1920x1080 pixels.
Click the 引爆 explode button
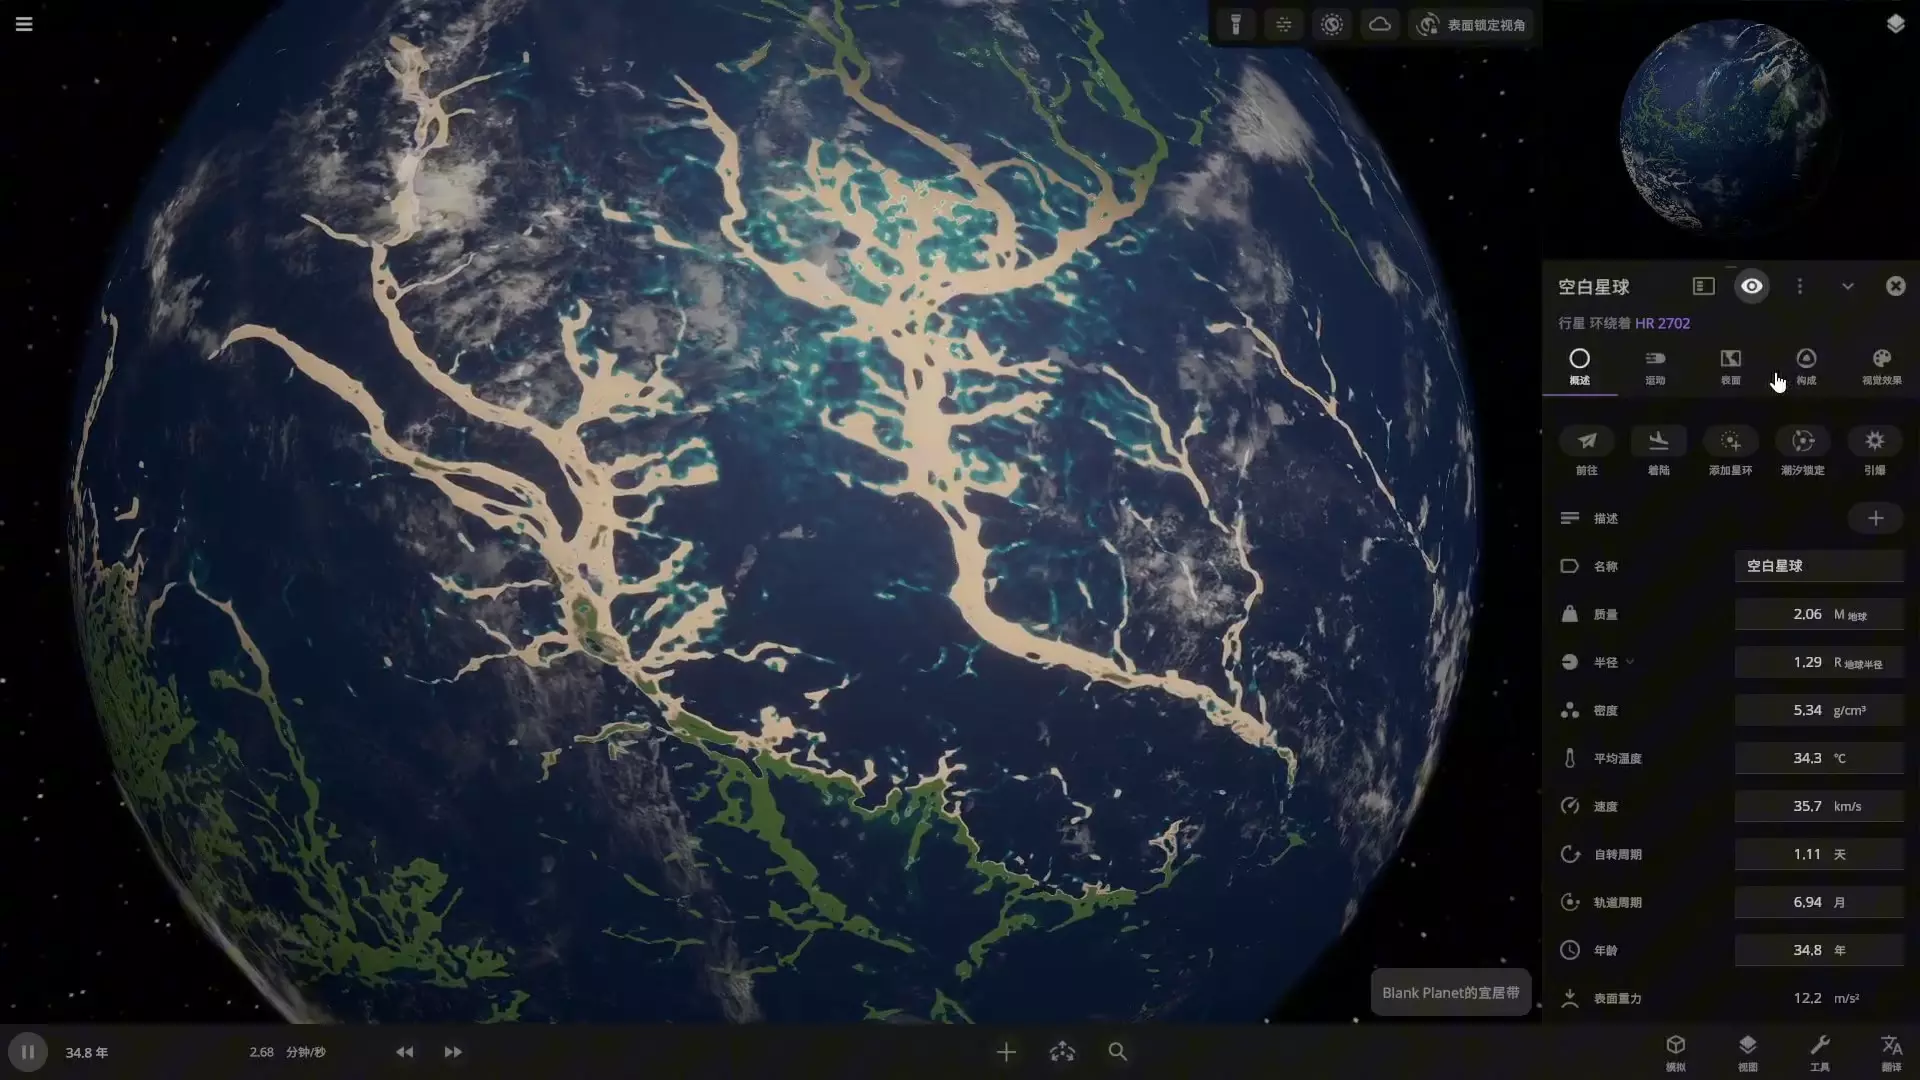coord(1875,452)
